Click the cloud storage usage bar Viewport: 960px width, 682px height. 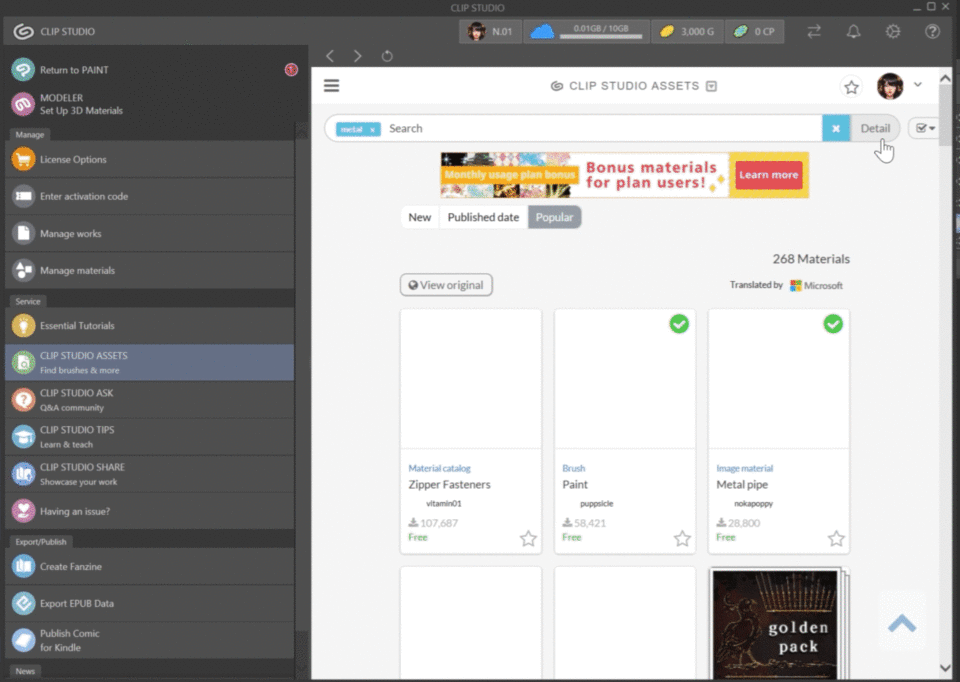pos(601,37)
